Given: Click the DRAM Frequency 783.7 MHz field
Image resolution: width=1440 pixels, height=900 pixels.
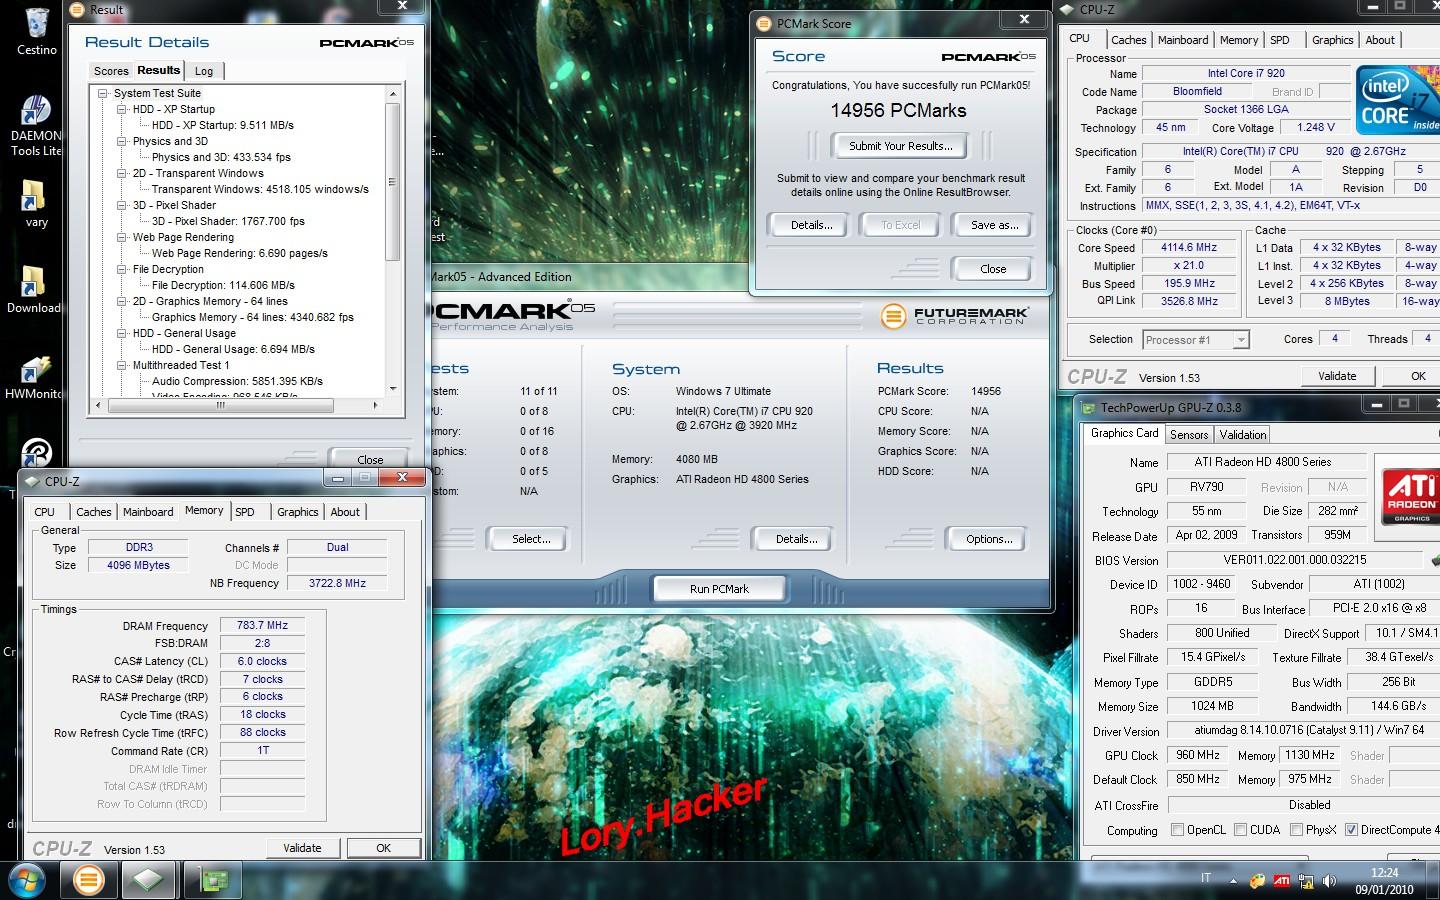Looking at the screenshot, I should click(x=262, y=625).
